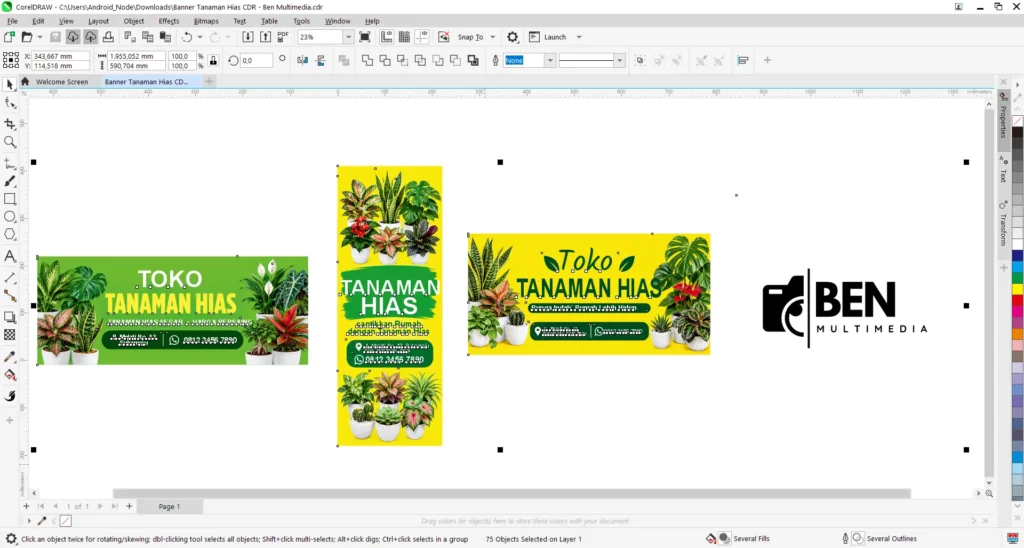This screenshot has height=548, width=1024.
Task: Pick the black palette swatch
Action: click(x=1017, y=132)
